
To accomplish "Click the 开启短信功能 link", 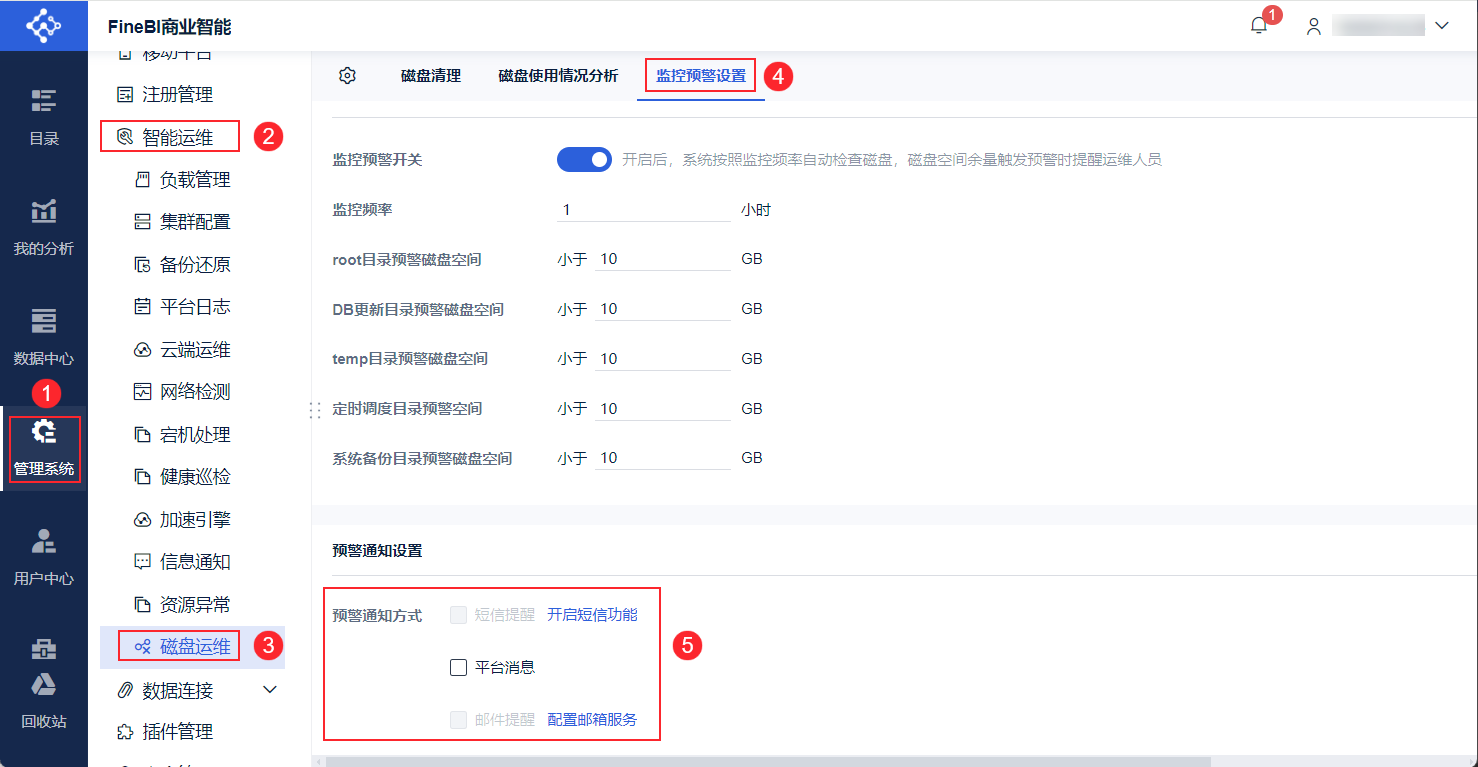I will [x=592, y=615].
